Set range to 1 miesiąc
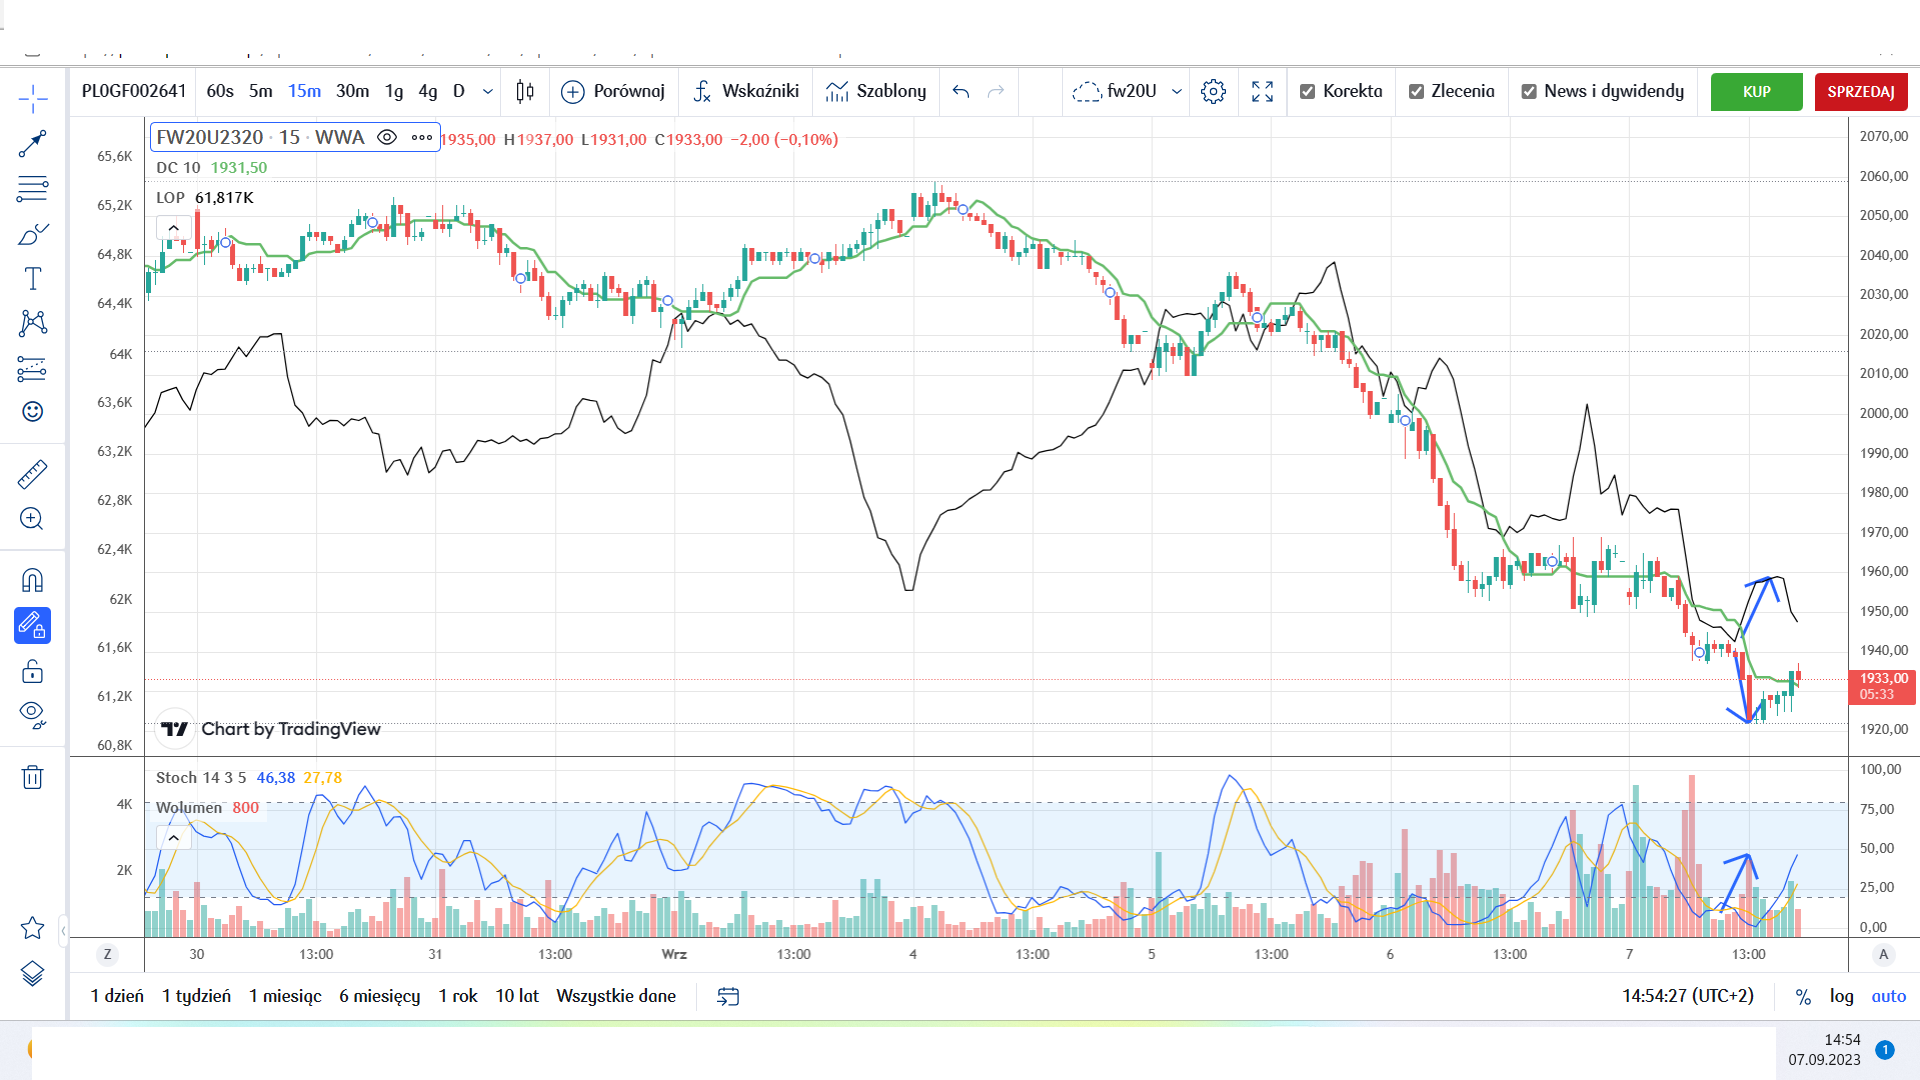Screen dimensions: 1920x1080 pos(285,996)
